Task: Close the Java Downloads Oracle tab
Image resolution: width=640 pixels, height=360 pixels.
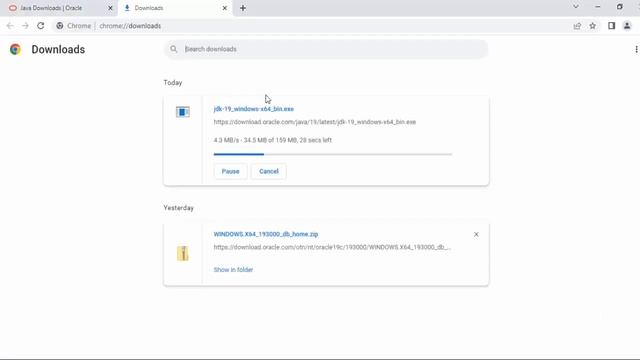Action: tap(110, 8)
